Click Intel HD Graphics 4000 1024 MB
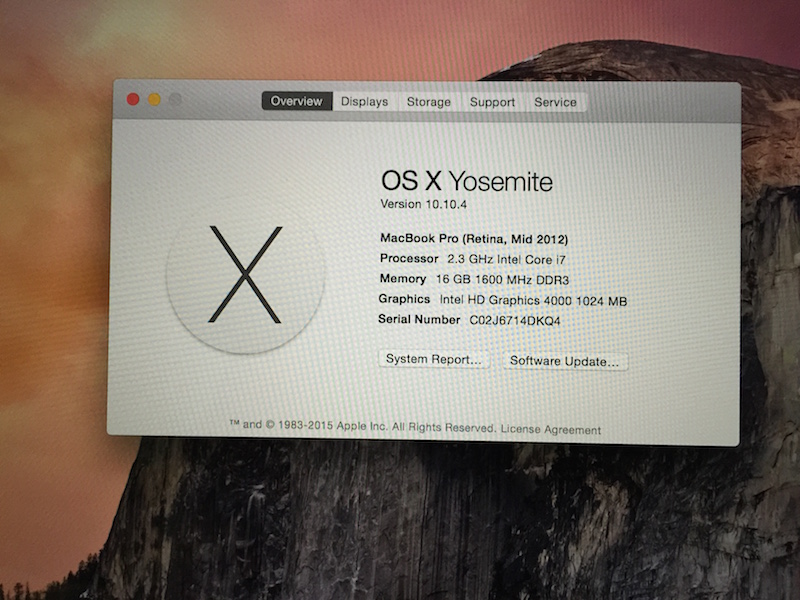Image resolution: width=800 pixels, height=600 pixels. (533, 301)
